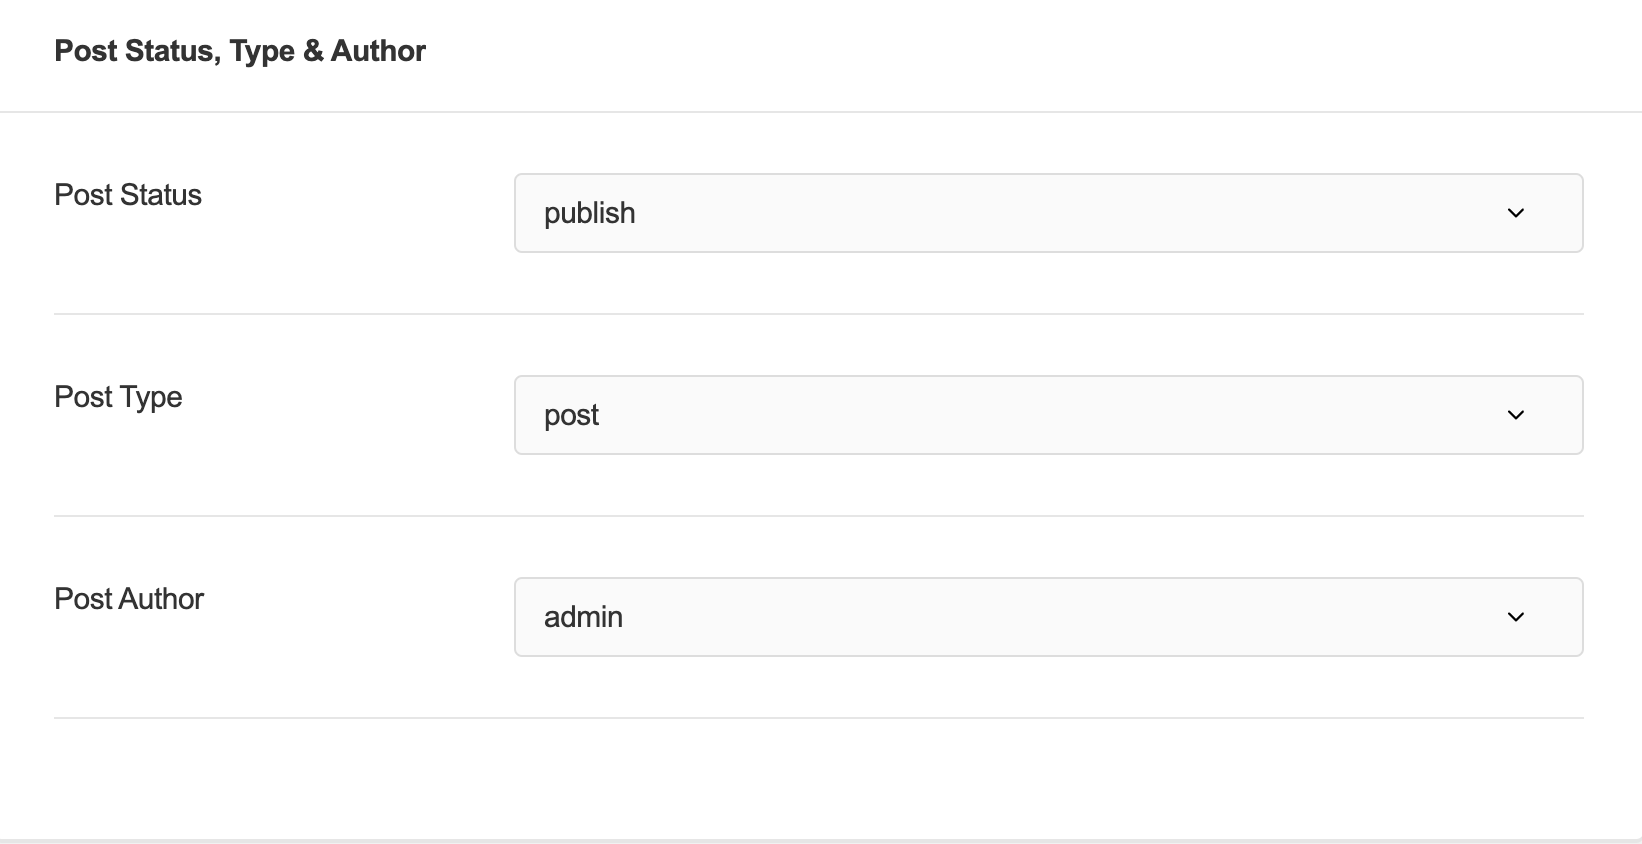Click the downward arrow beside admin value

click(x=1516, y=617)
